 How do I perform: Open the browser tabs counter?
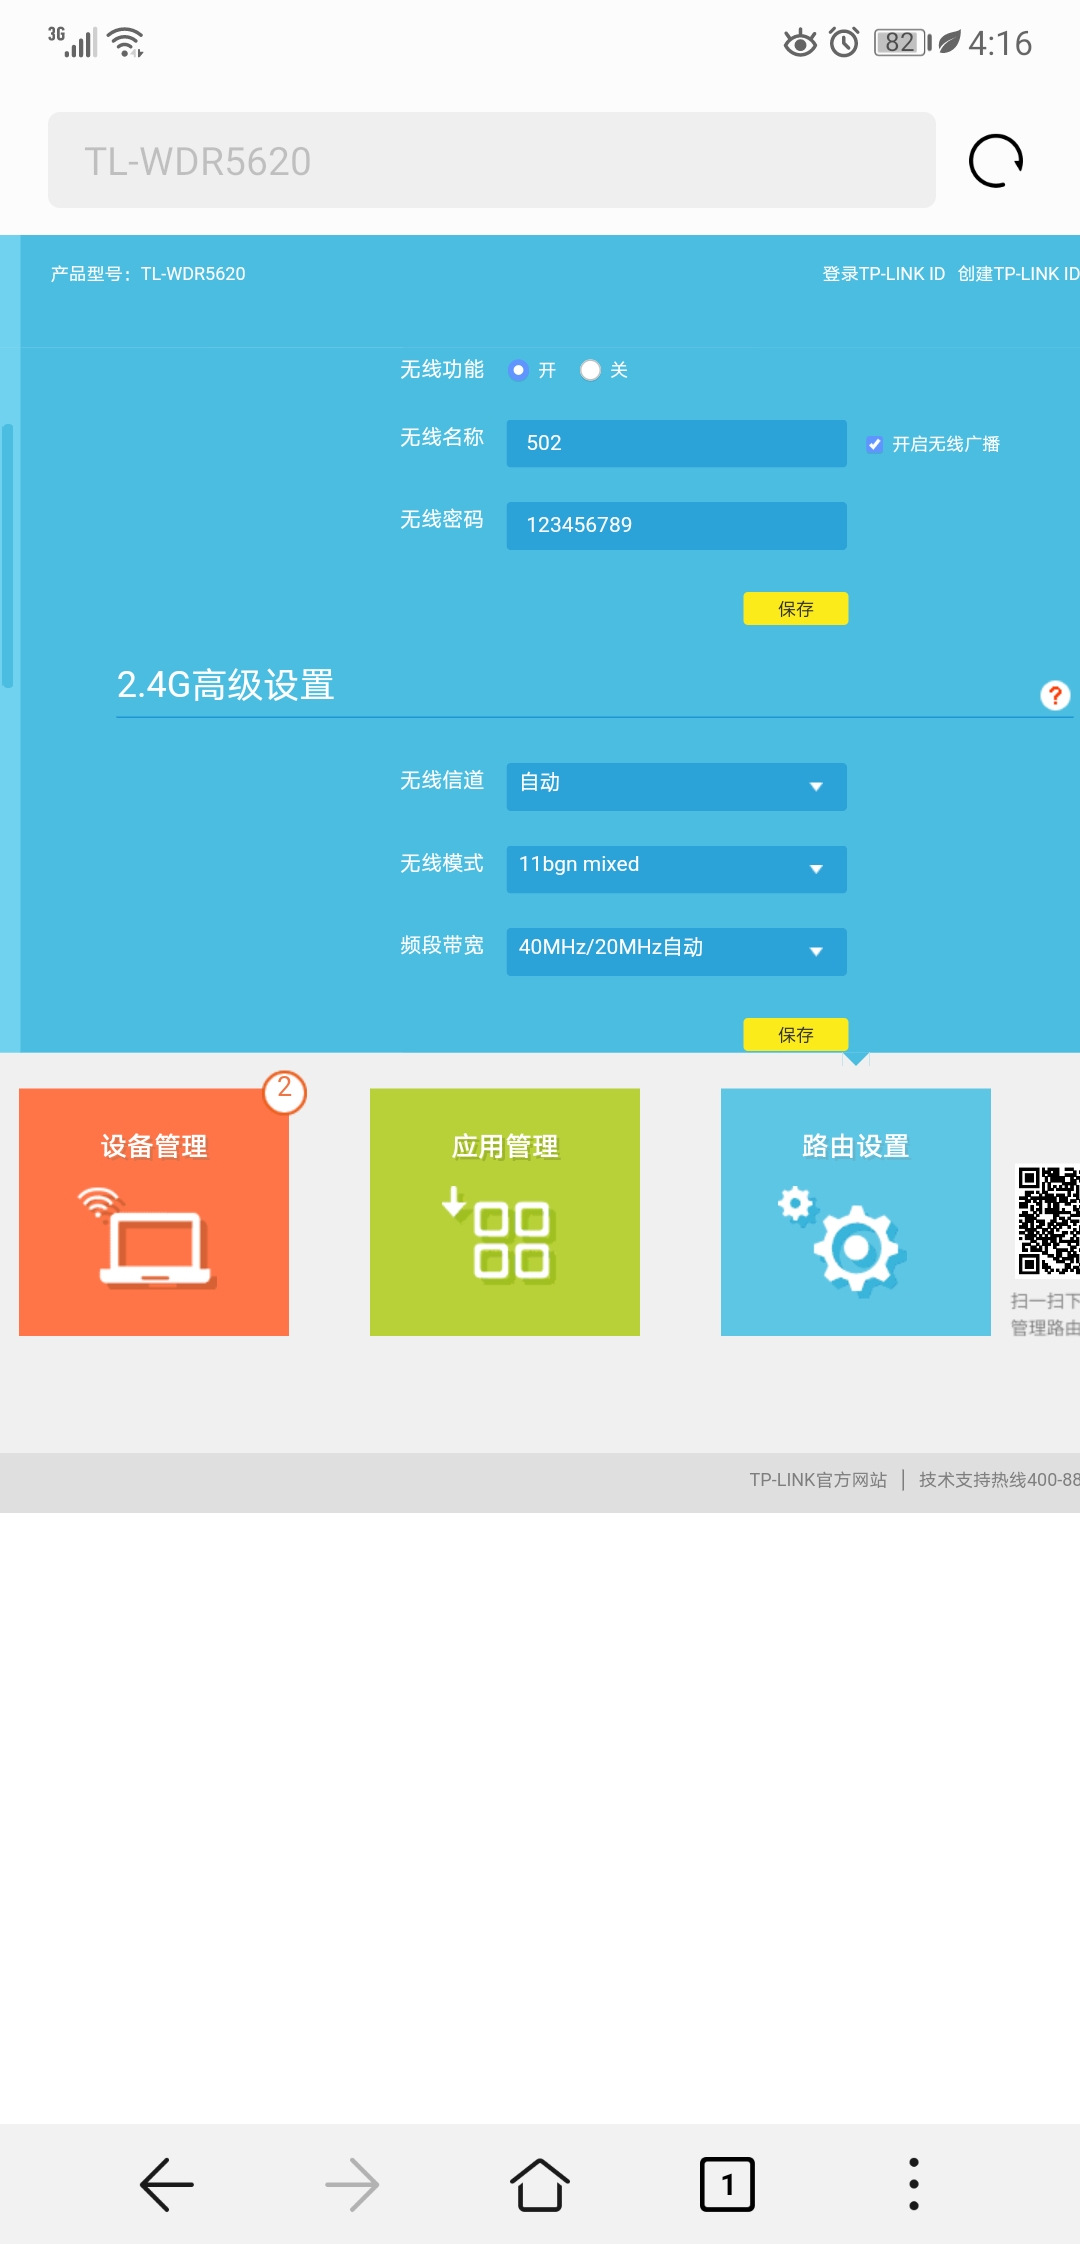coord(727,2184)
